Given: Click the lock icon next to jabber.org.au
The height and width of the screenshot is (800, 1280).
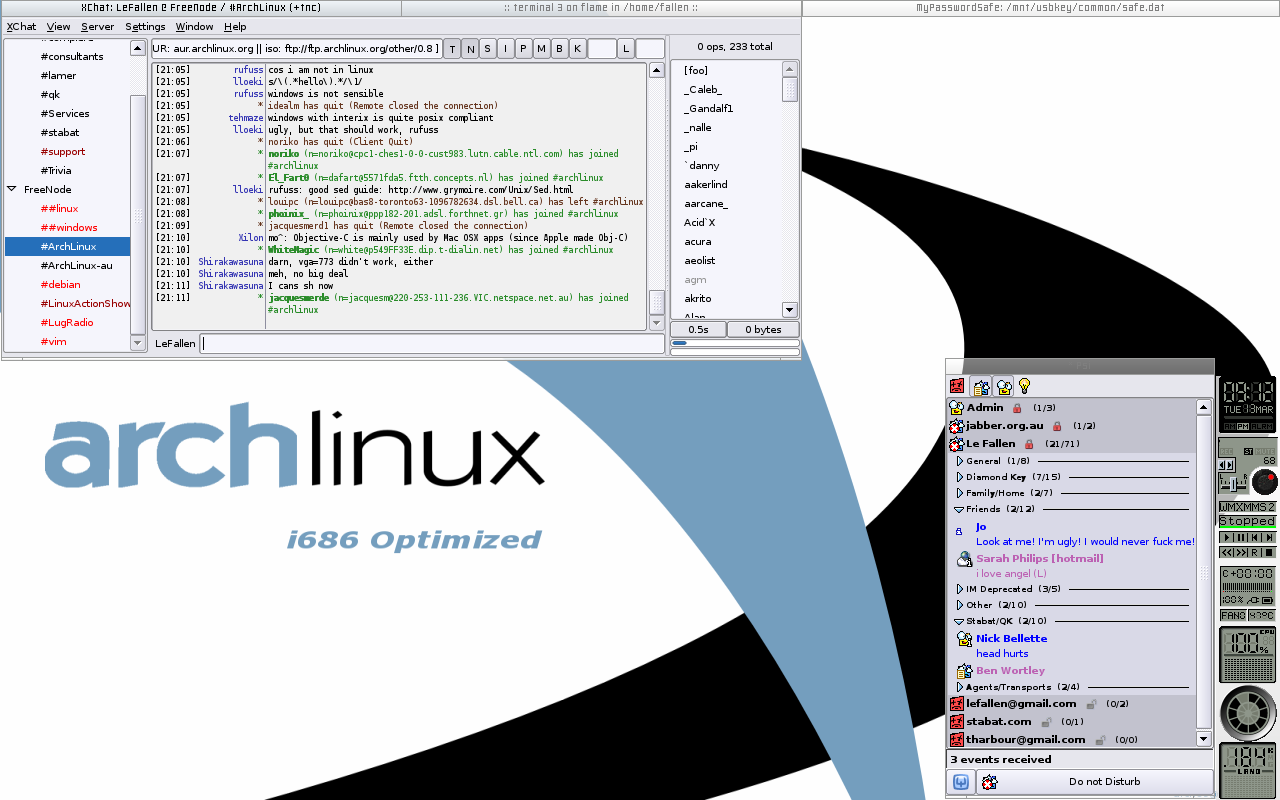Looking at the screenshot, I should tap(1057, 426).
